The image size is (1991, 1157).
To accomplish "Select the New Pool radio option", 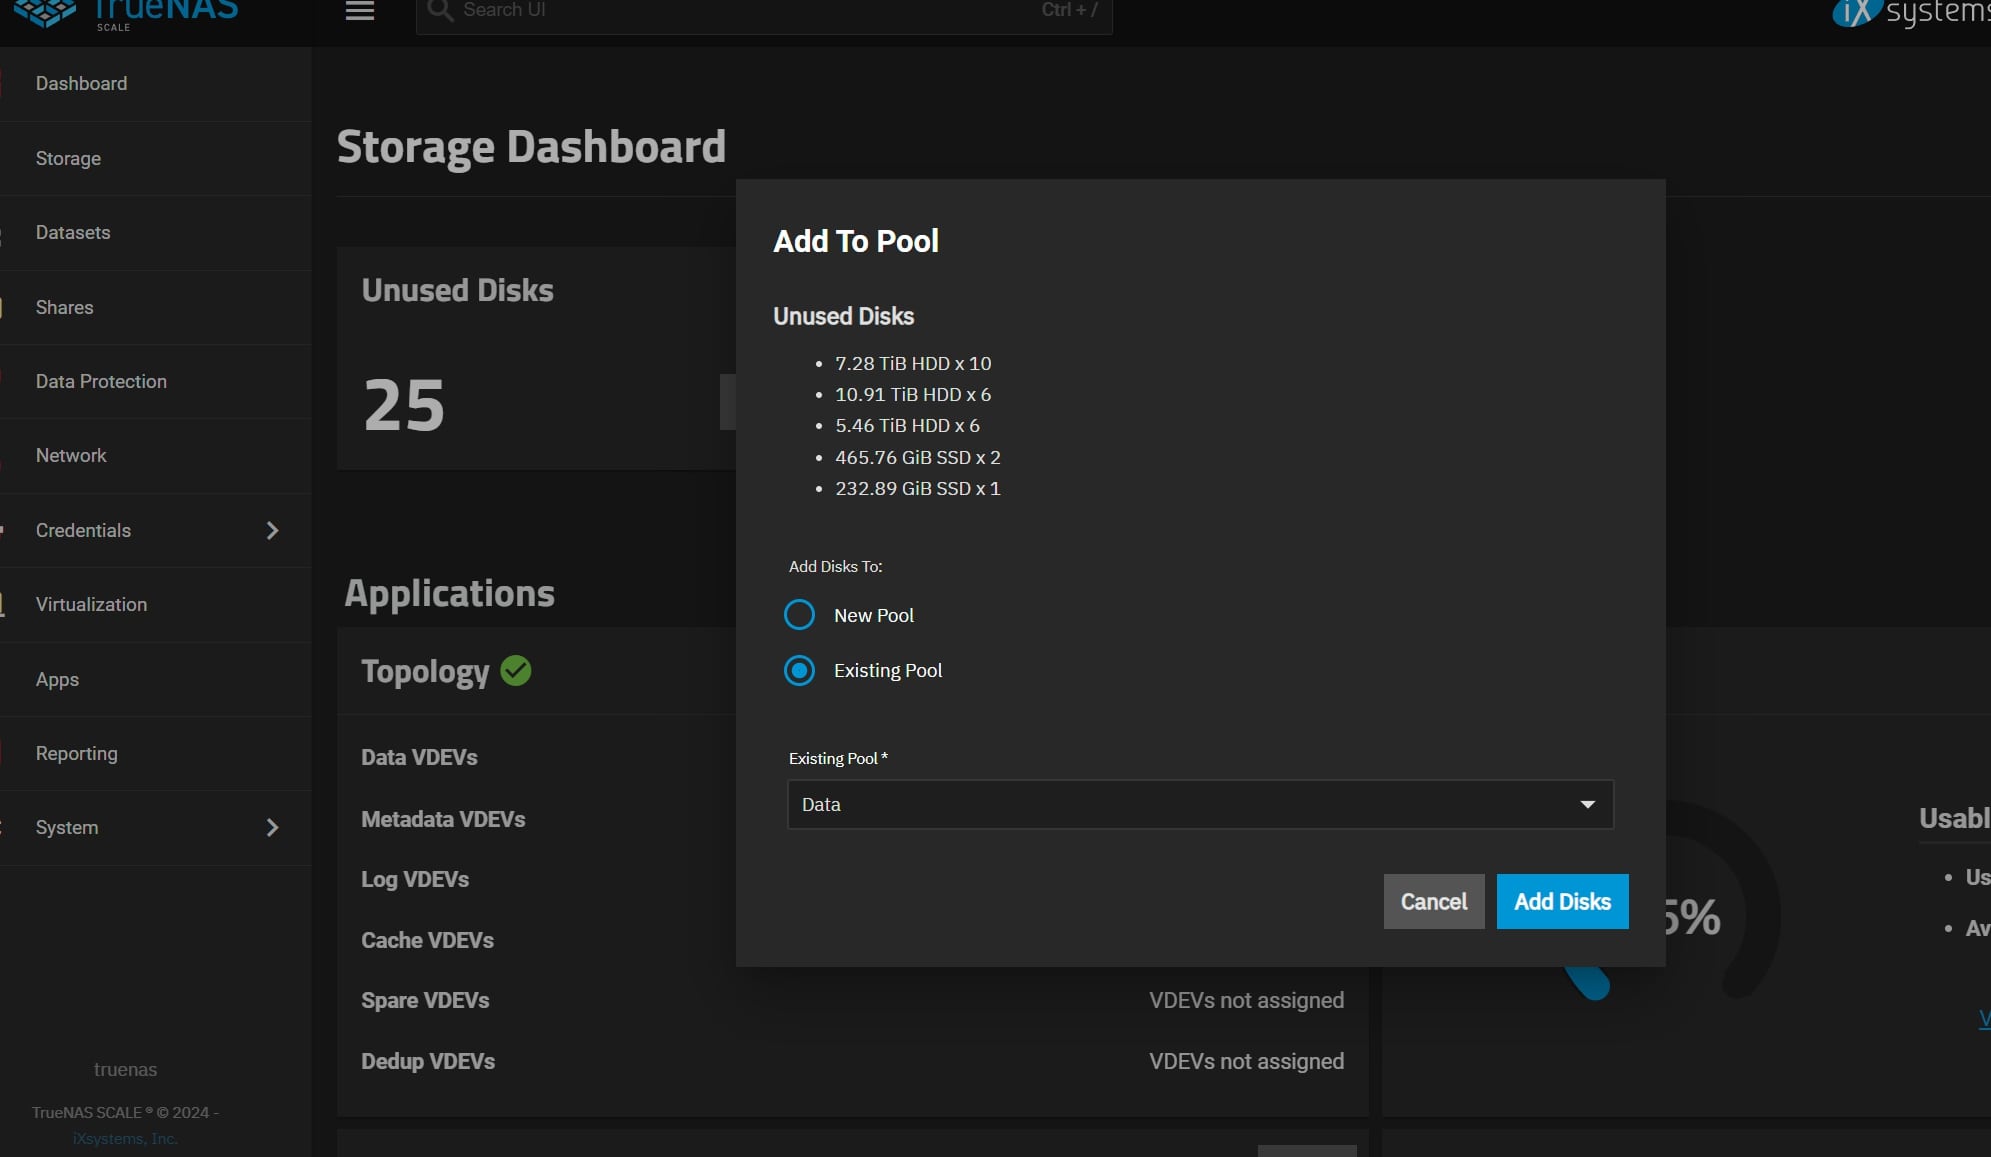I will (x=799, y=615).
